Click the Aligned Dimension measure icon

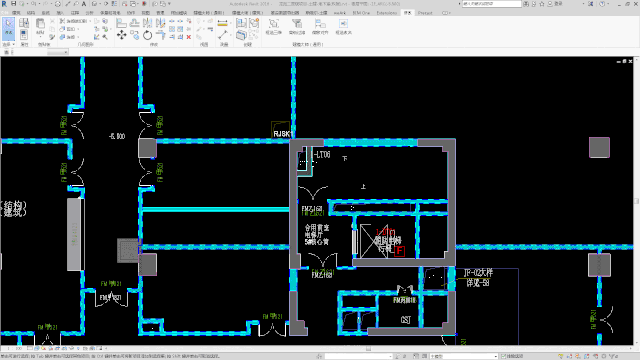point(222,23)
